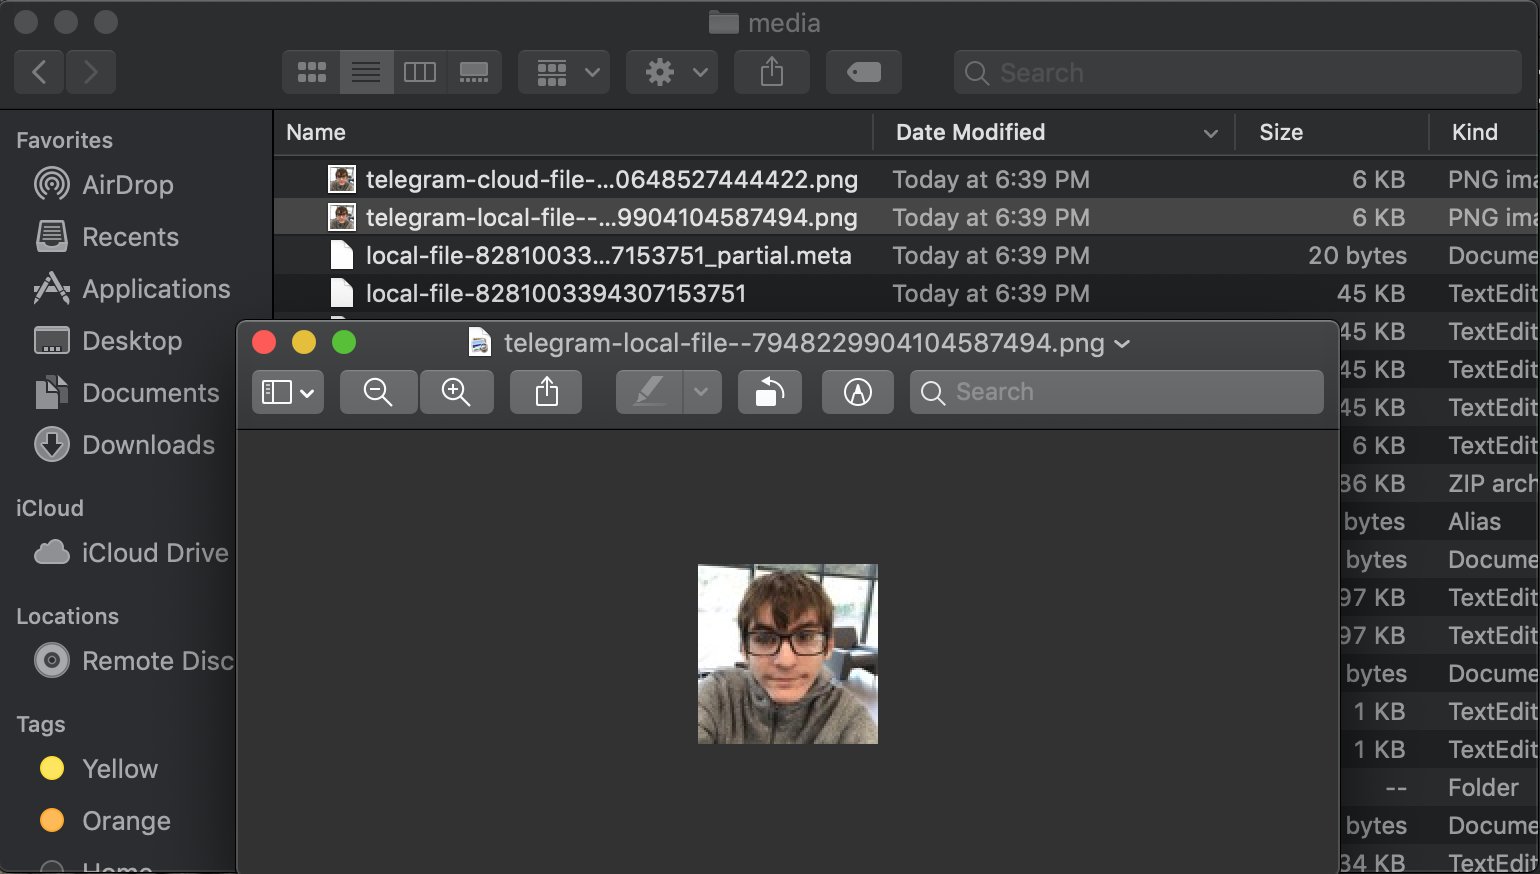1540x874 pixels.
Task: Switch Finder to list view
Action: click(366, 72)
